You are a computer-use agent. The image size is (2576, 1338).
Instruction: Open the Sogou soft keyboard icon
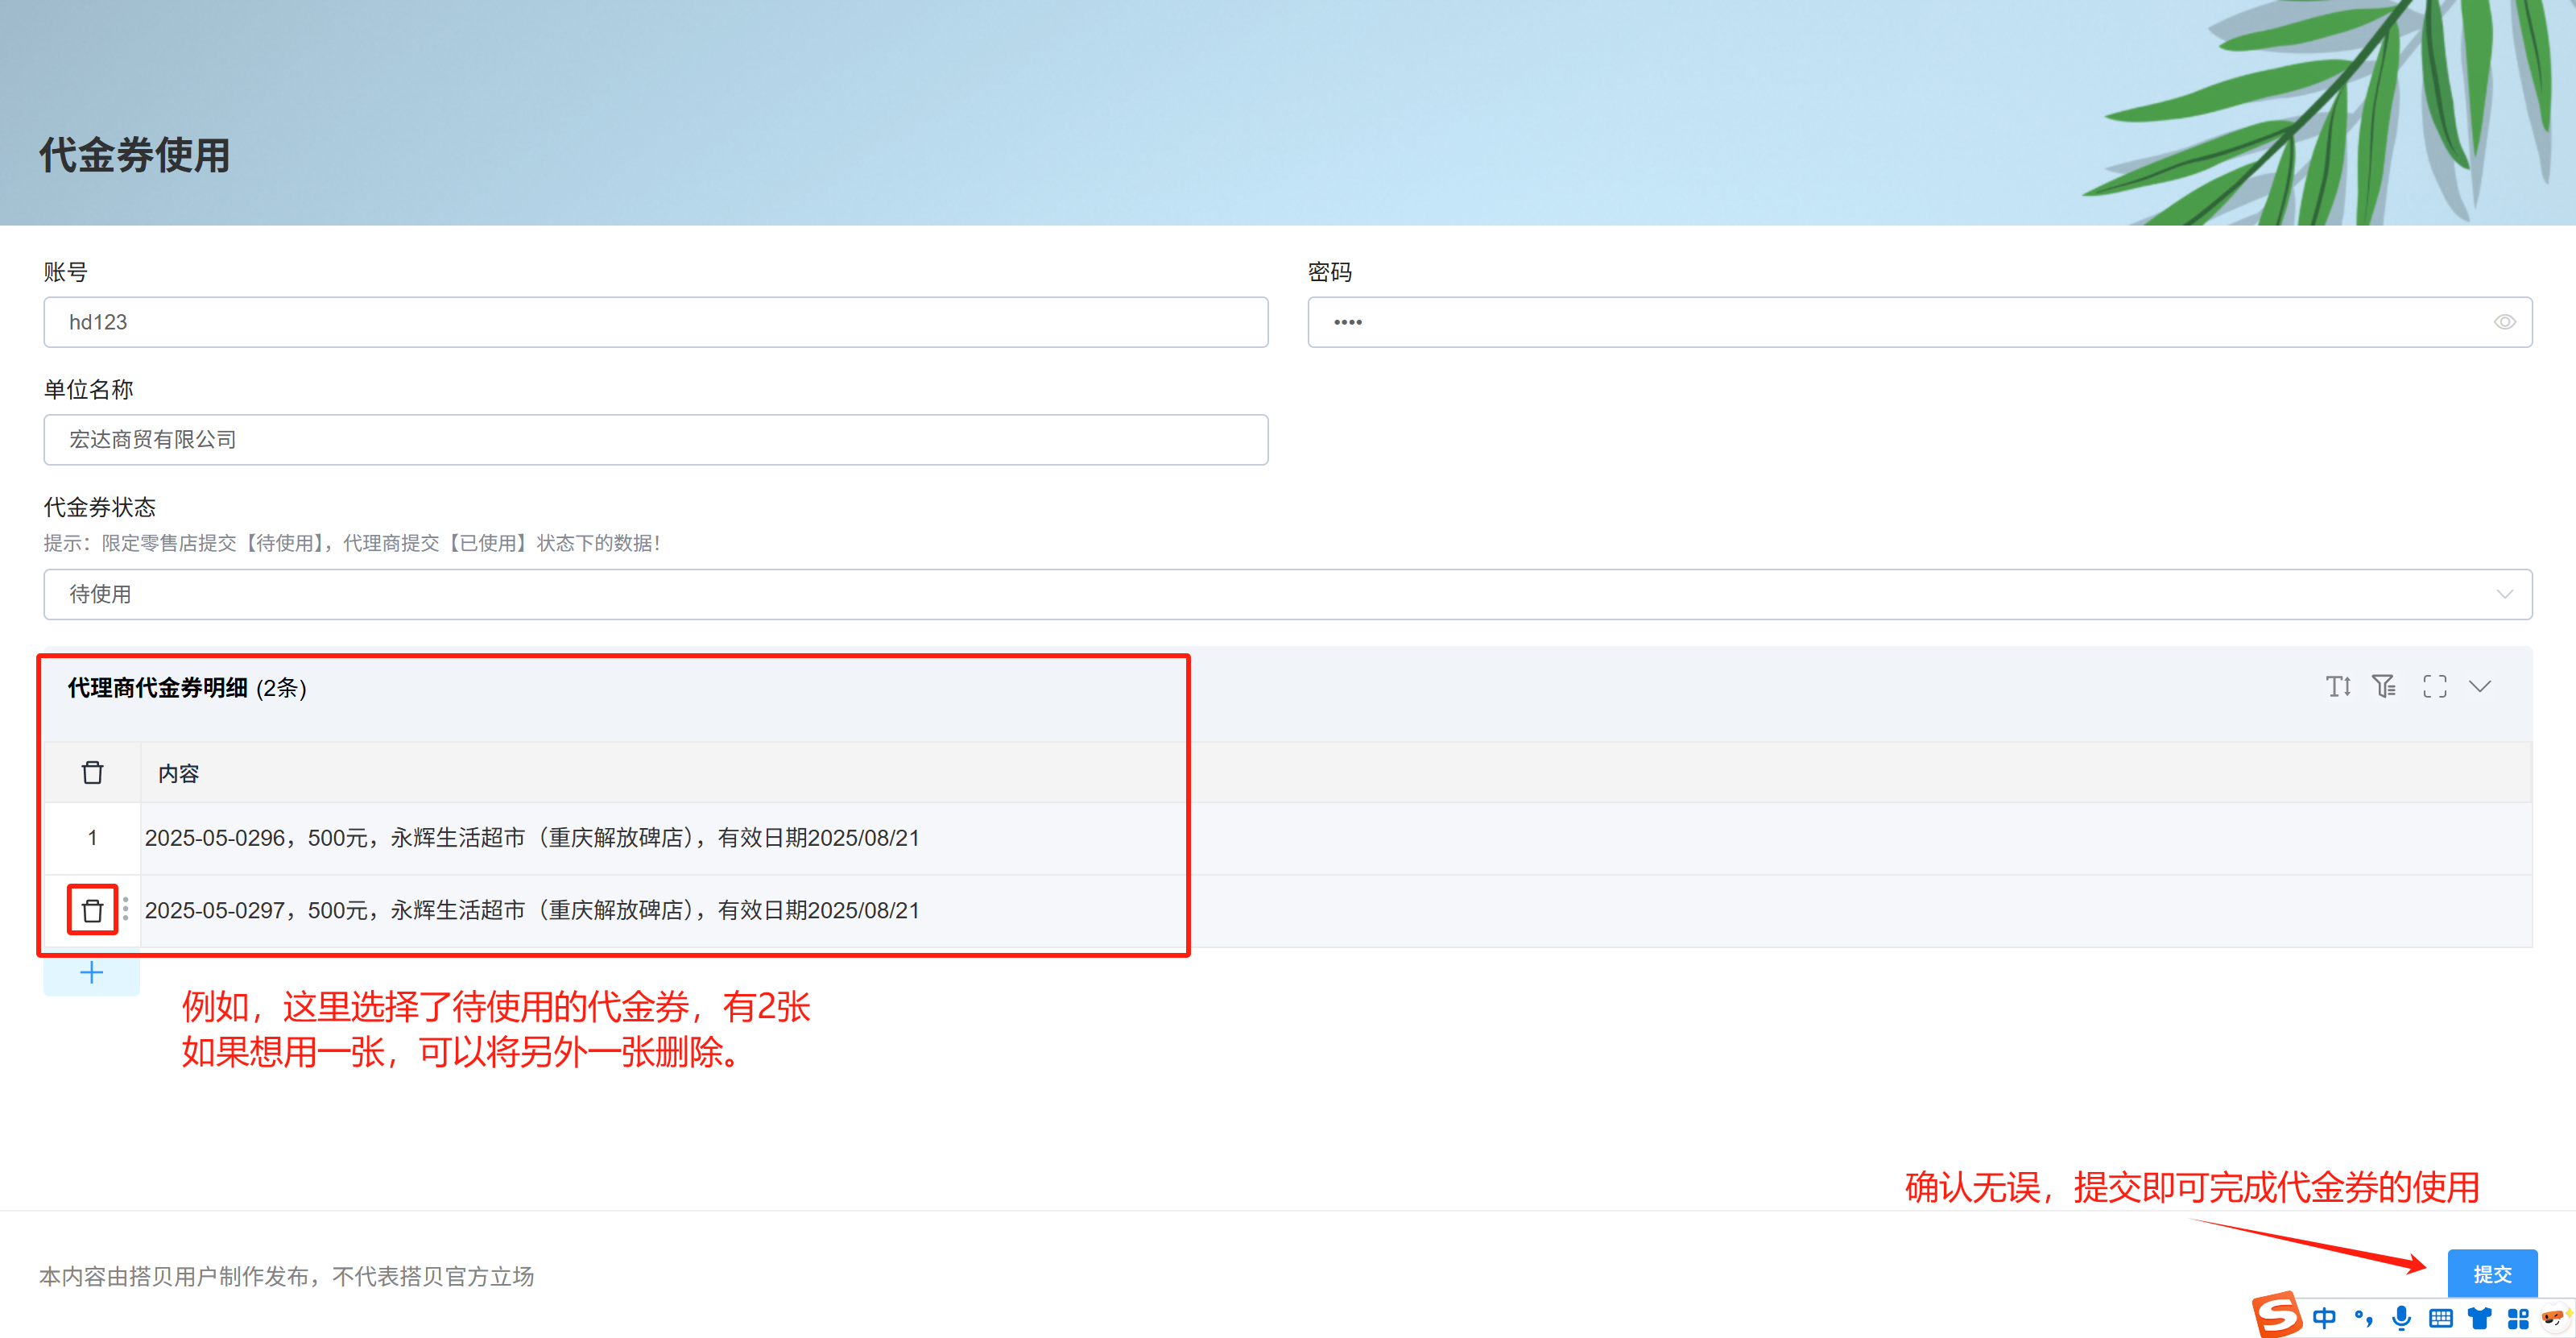(2440, 1318)
